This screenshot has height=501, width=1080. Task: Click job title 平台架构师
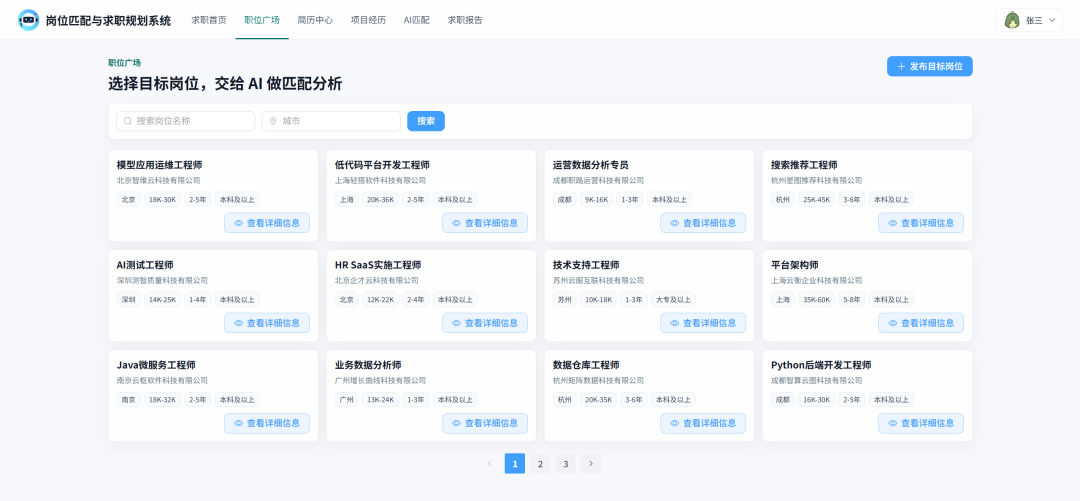click(x=794, y=265)
